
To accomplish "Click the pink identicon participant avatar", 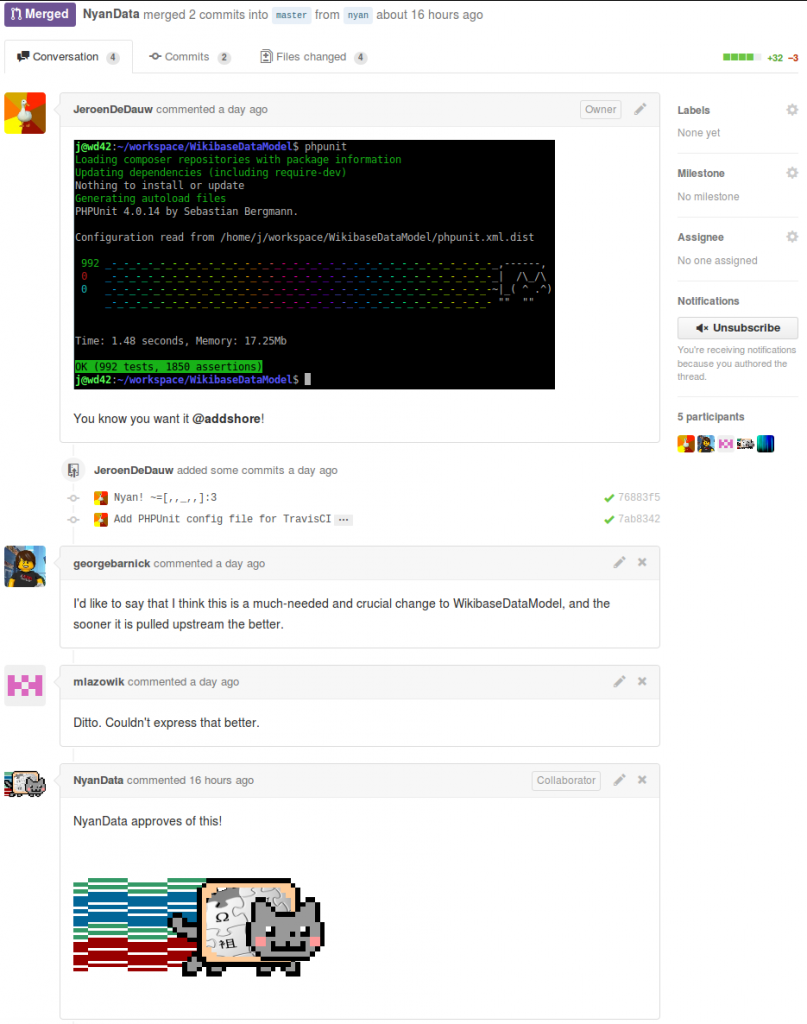I will [725, 444].
